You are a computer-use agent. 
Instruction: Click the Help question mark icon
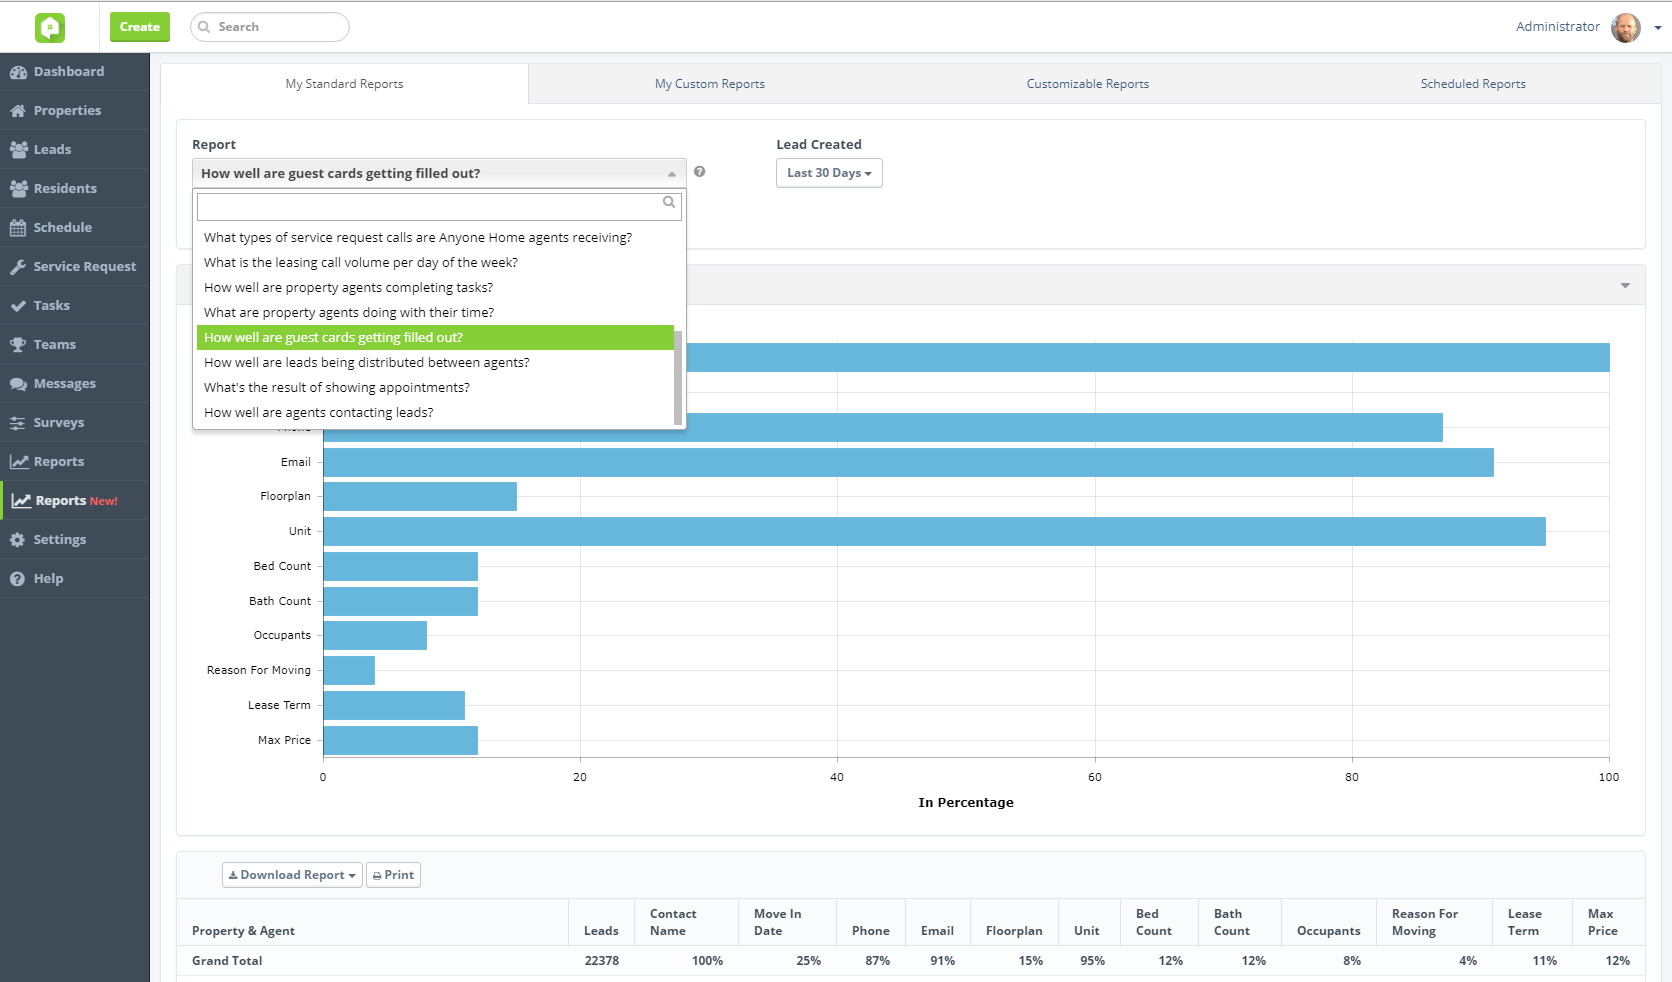tap(18, 579)
